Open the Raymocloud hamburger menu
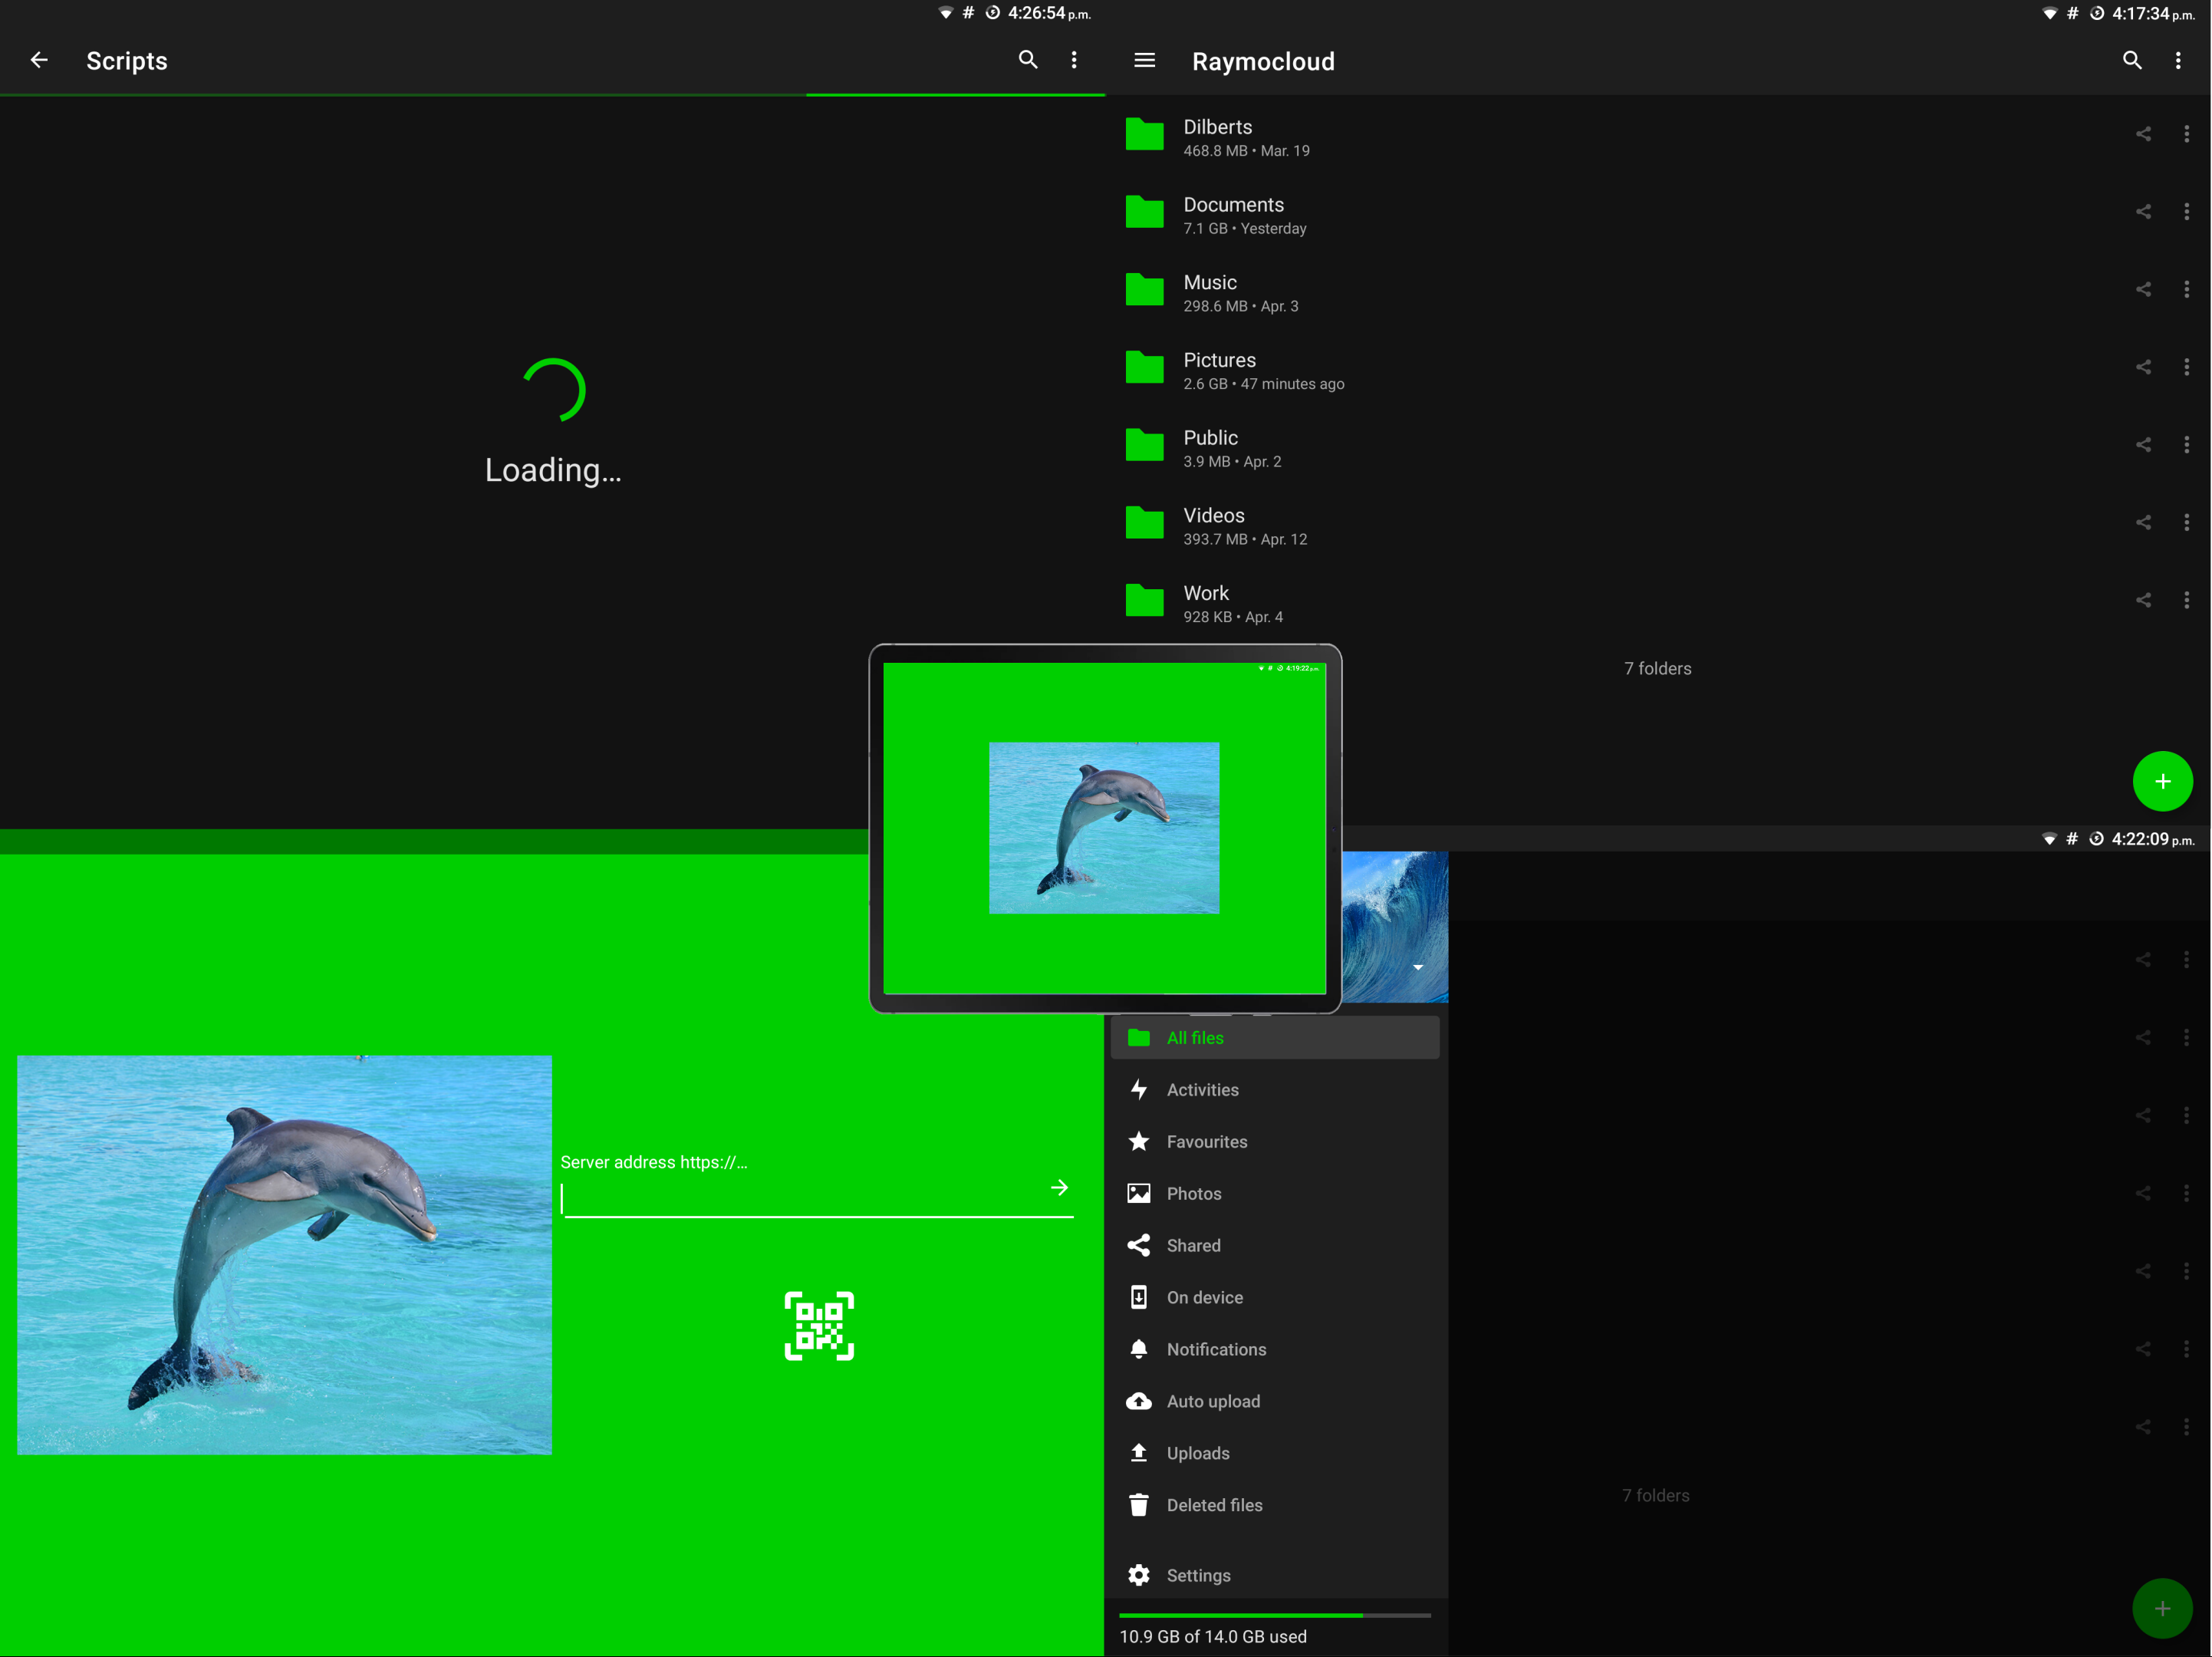2212x1657 pixels. (1144, 61)
